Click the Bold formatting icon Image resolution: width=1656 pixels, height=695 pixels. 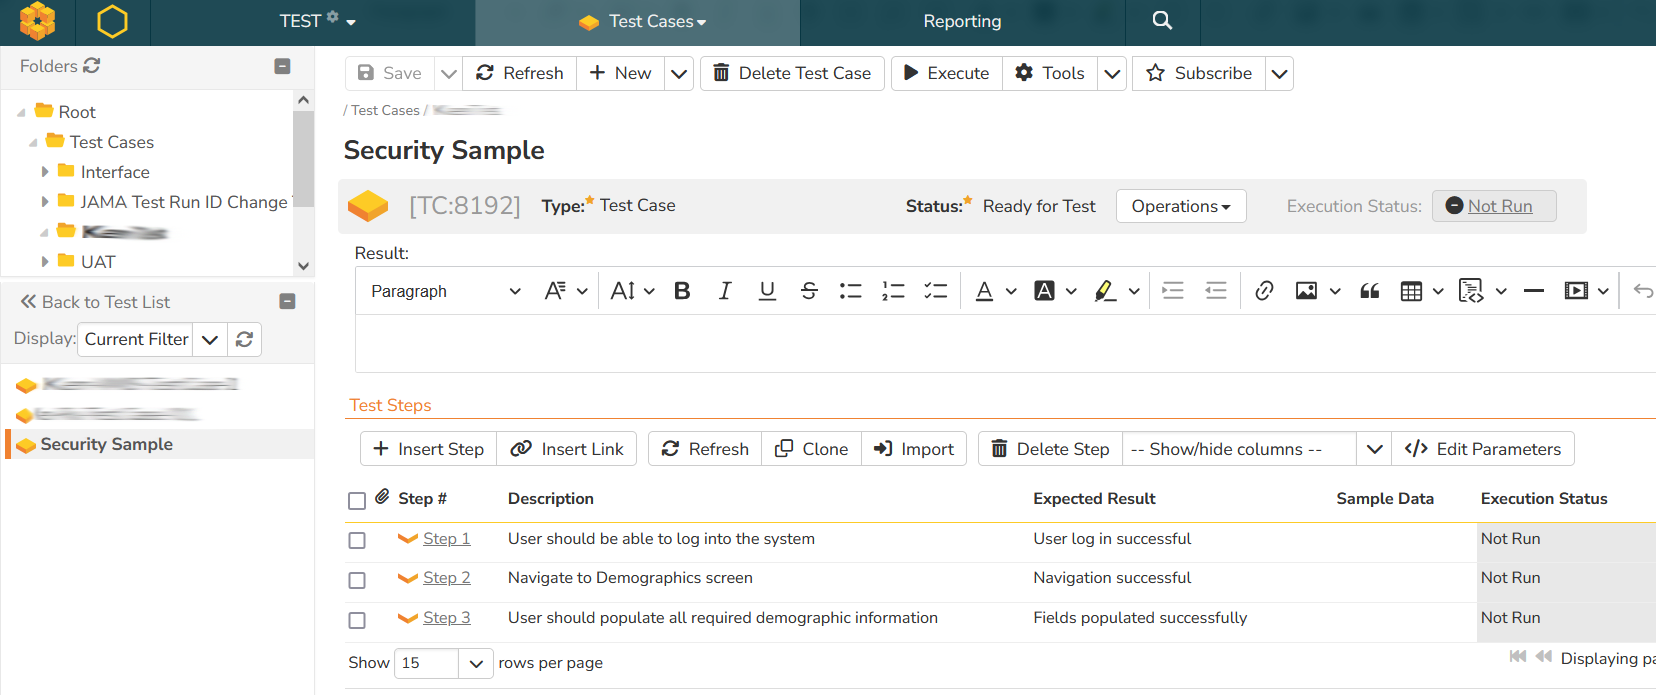tap(682, 291)
